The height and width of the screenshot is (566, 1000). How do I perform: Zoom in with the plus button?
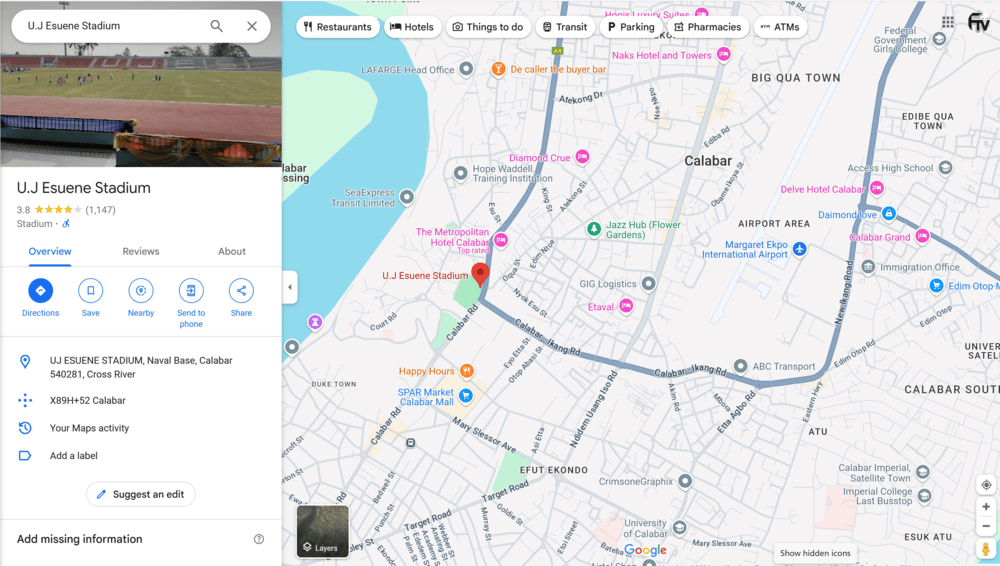[986, 507]
